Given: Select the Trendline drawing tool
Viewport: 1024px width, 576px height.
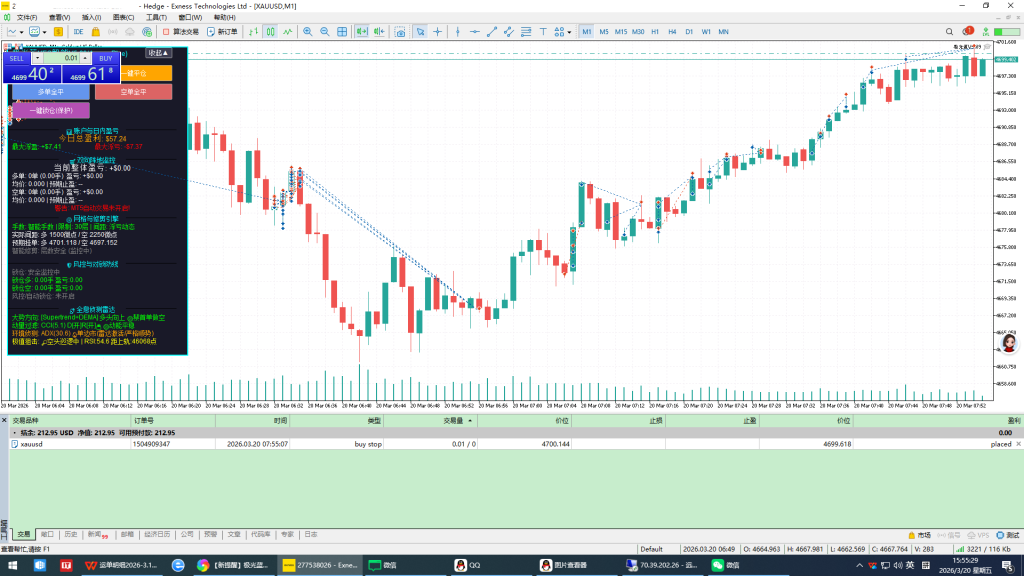Looking at the screenshot, I should point(492,31).
